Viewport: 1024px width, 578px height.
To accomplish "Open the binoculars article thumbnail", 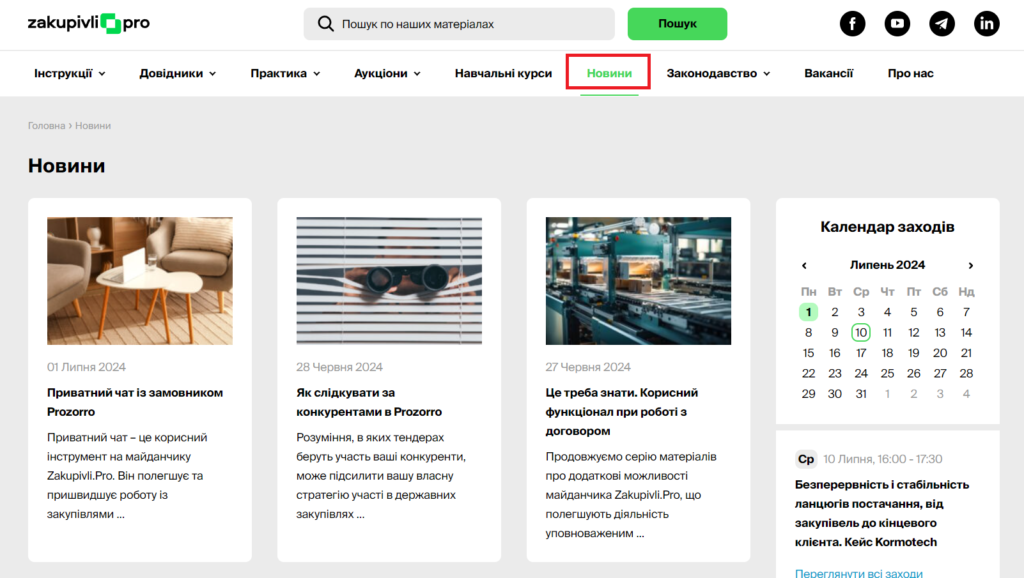I will pos(389,281).
